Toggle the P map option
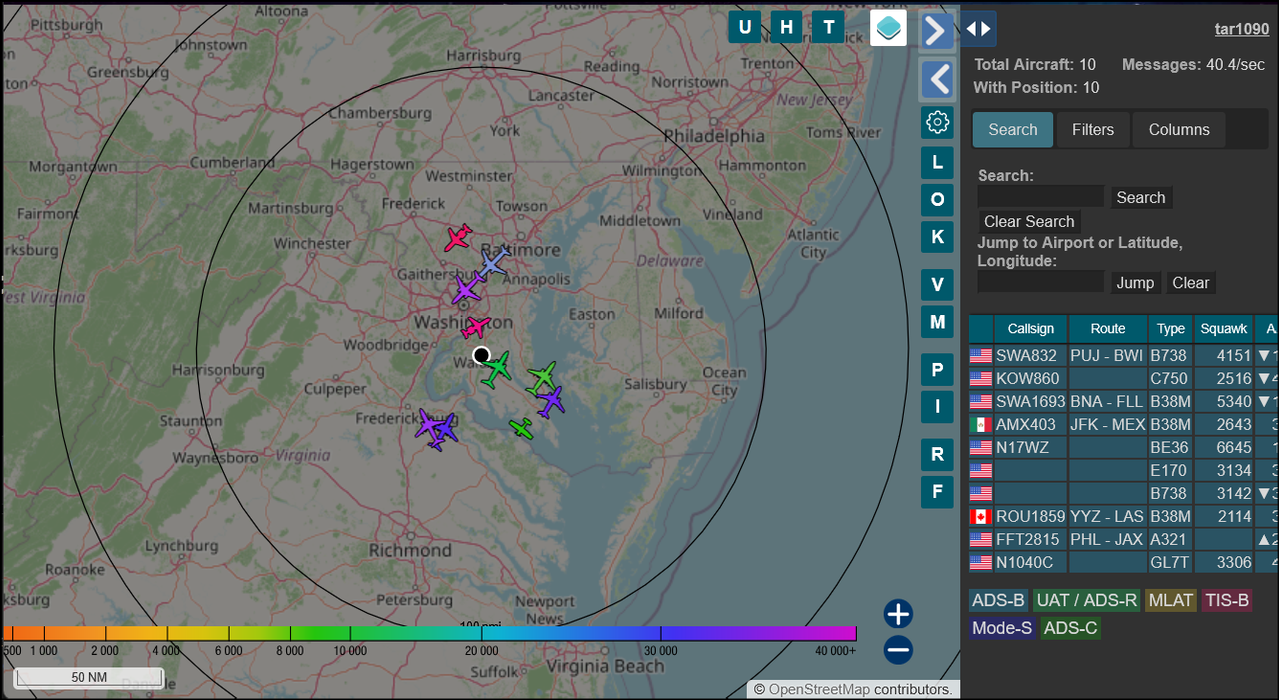 (937, 369)
